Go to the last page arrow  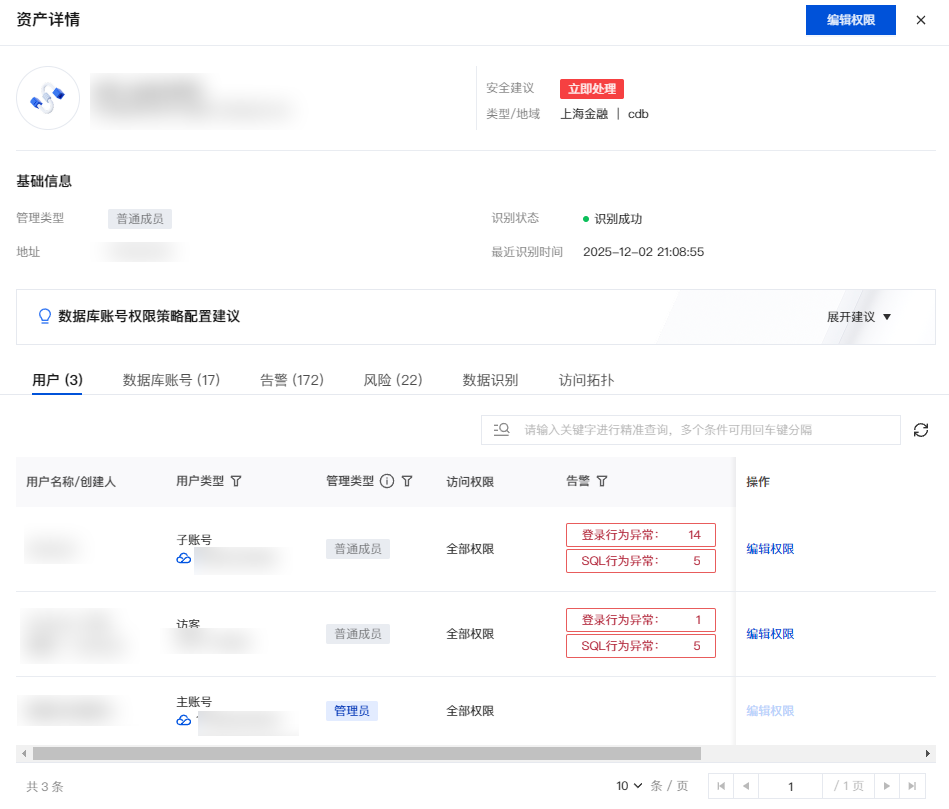pyautogui.click(x=911, y=786)
